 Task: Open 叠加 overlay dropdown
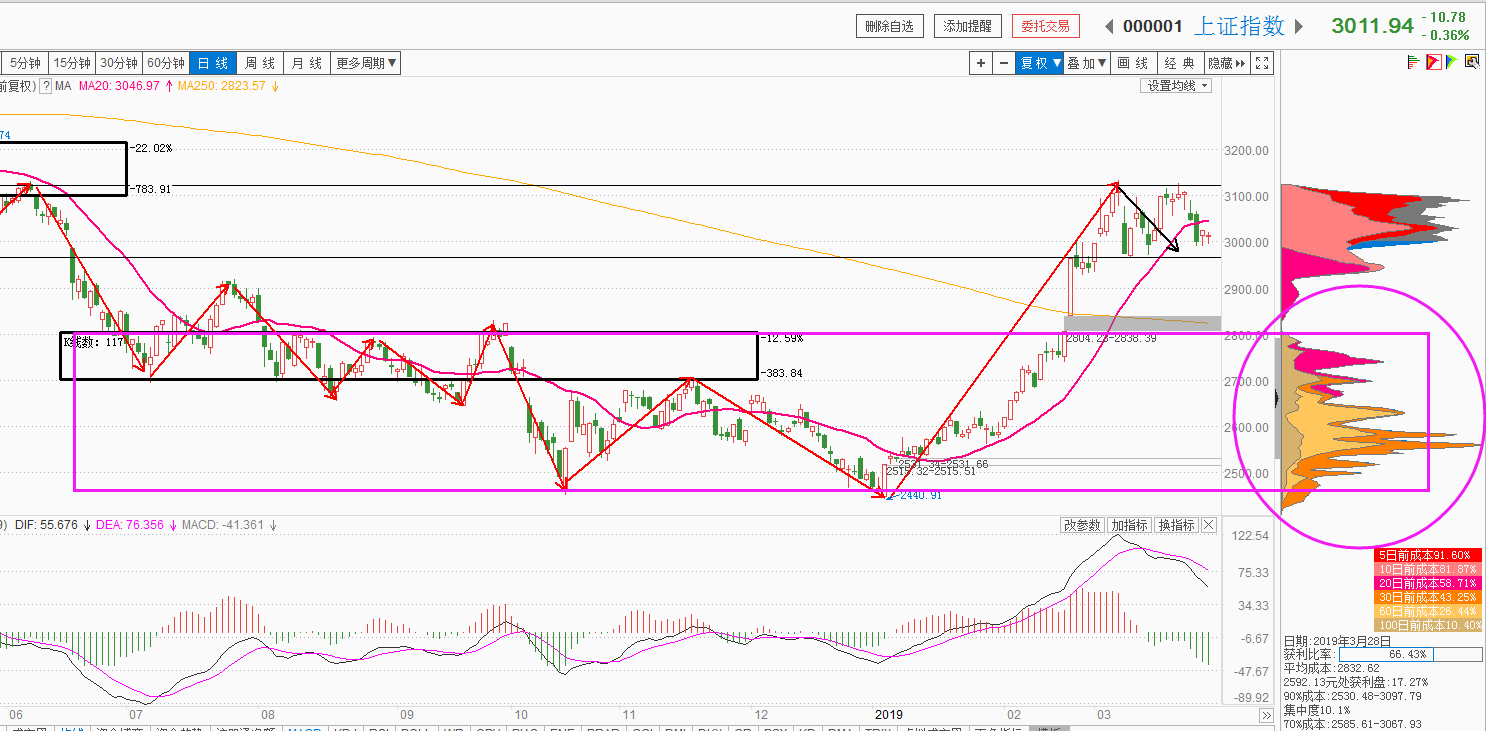pos(1087,63)
